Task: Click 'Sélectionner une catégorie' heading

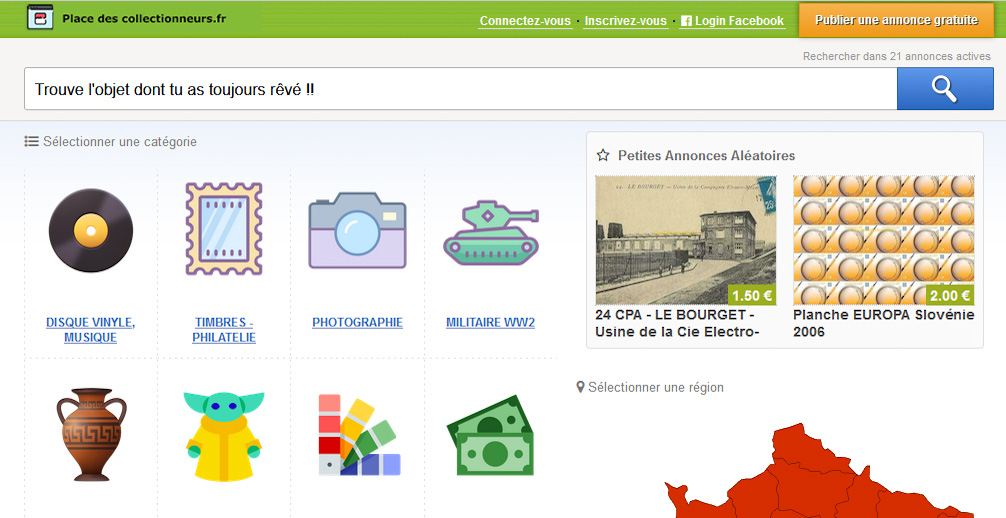Action: (x=119, y=141)
